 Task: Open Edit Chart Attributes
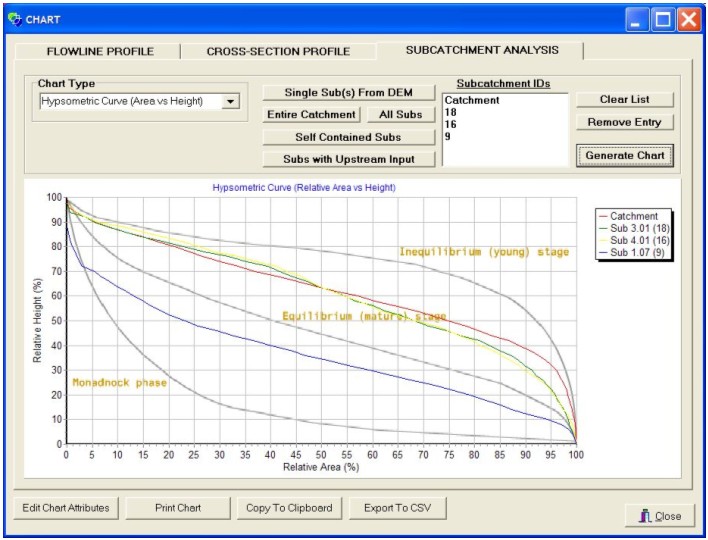(66, 508)
